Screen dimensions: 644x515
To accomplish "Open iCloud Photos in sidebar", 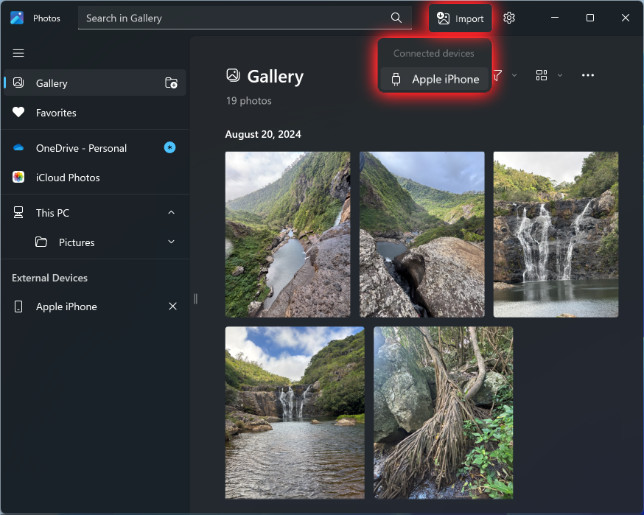I will point(95,177).
